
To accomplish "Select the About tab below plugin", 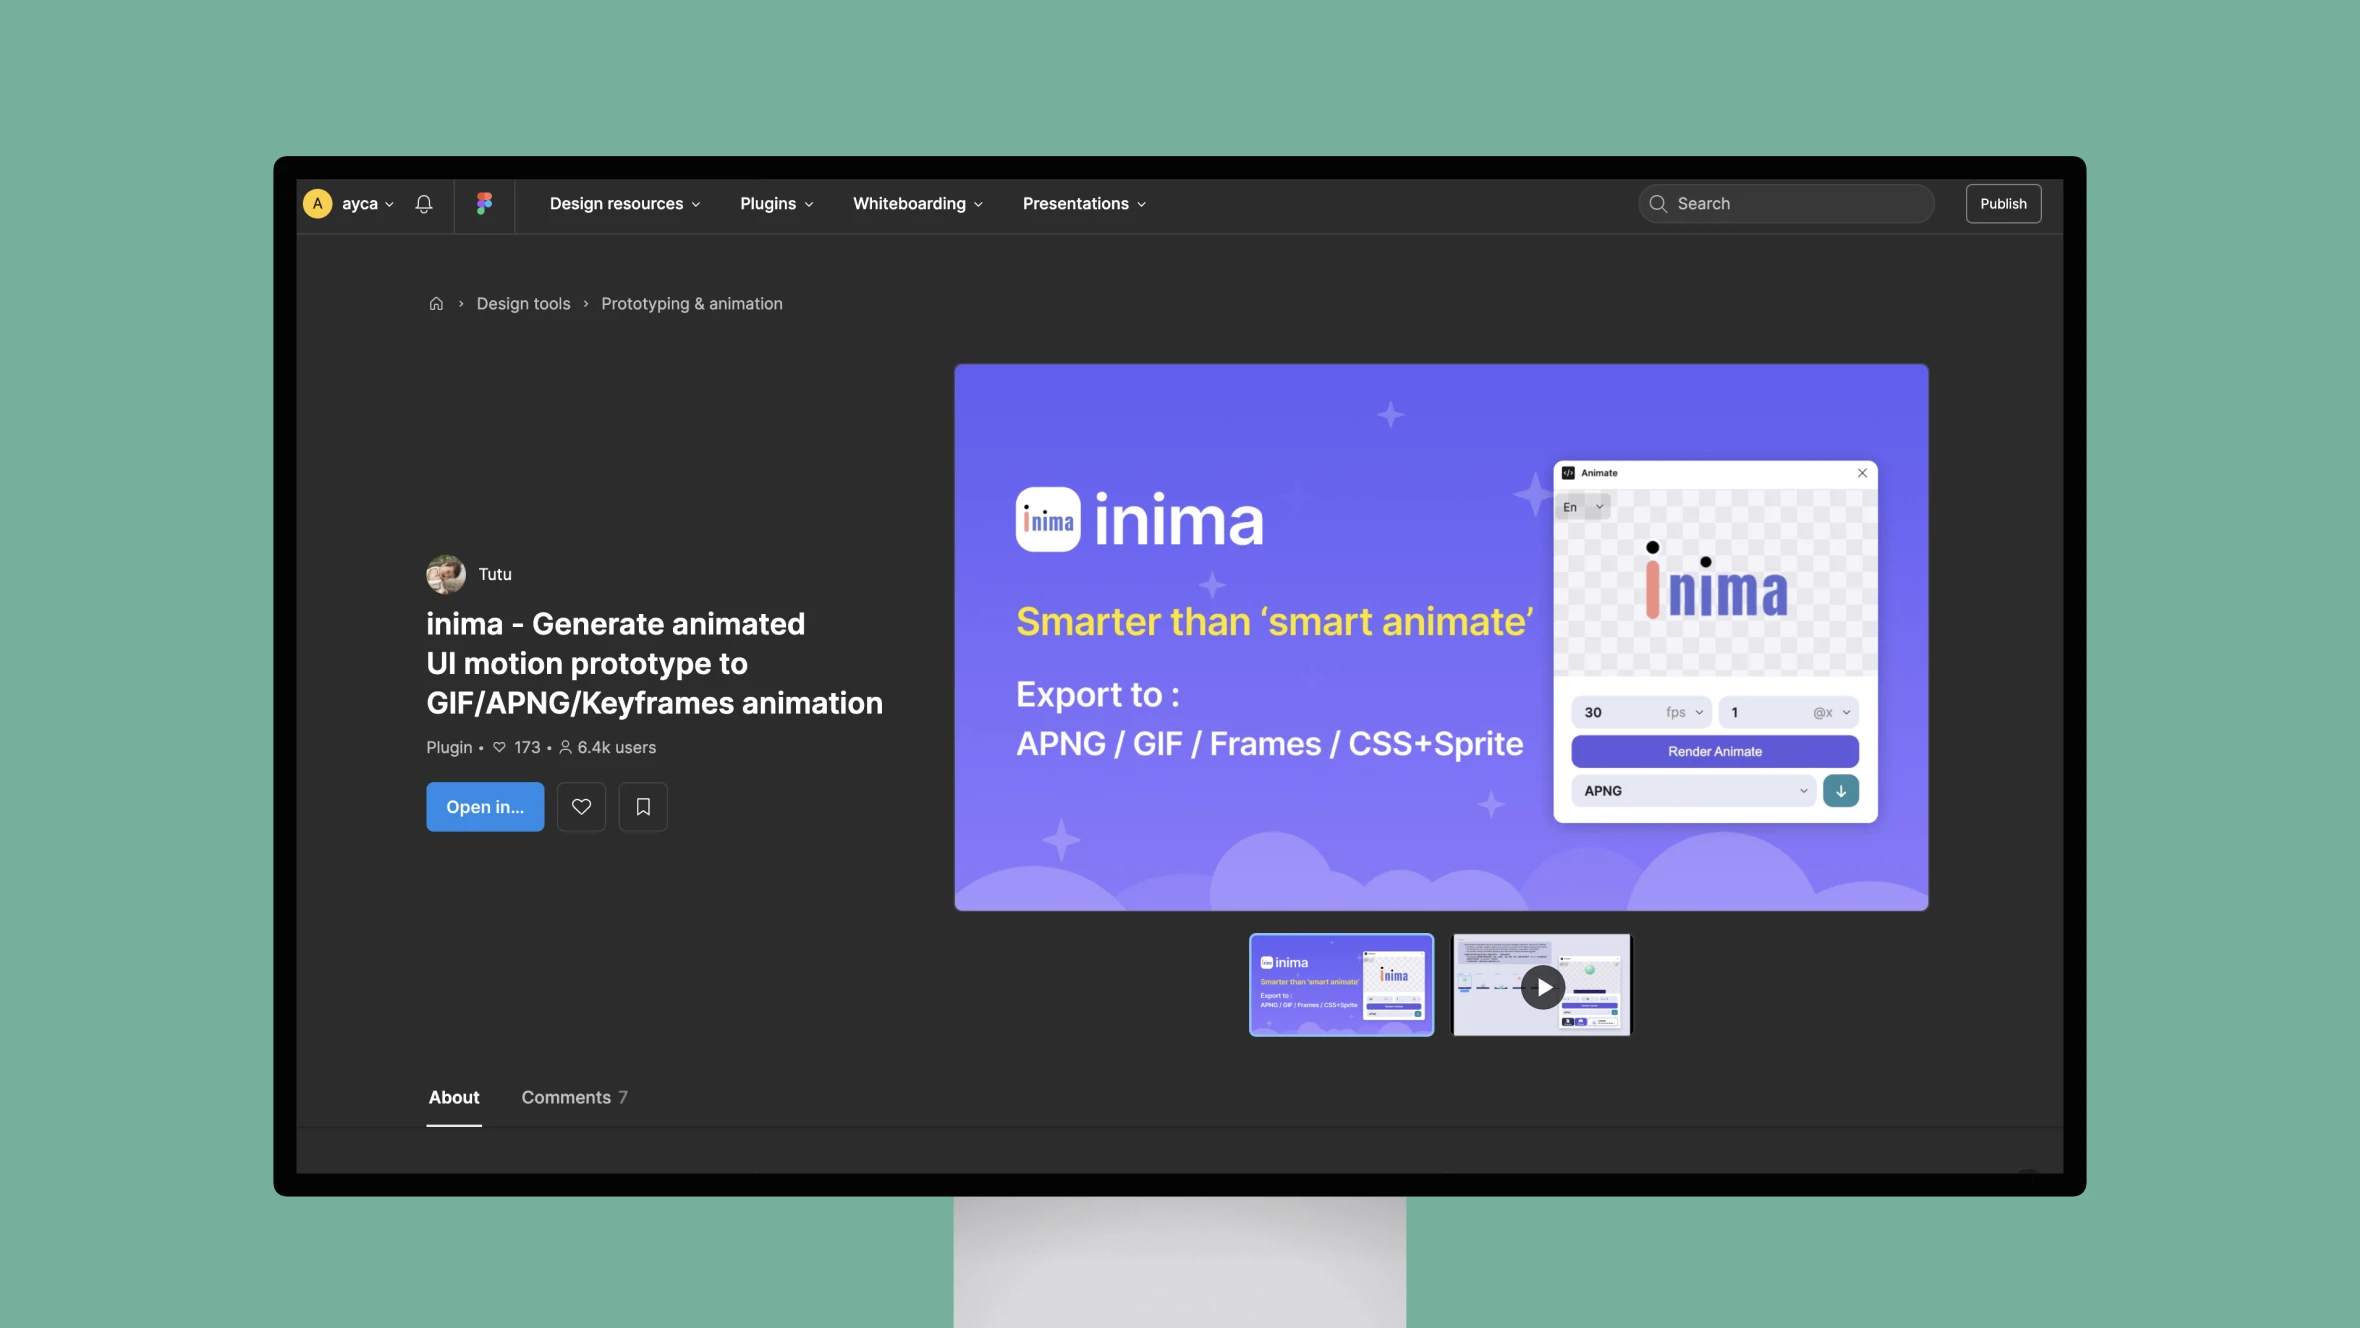I will tap(454, 1096).
